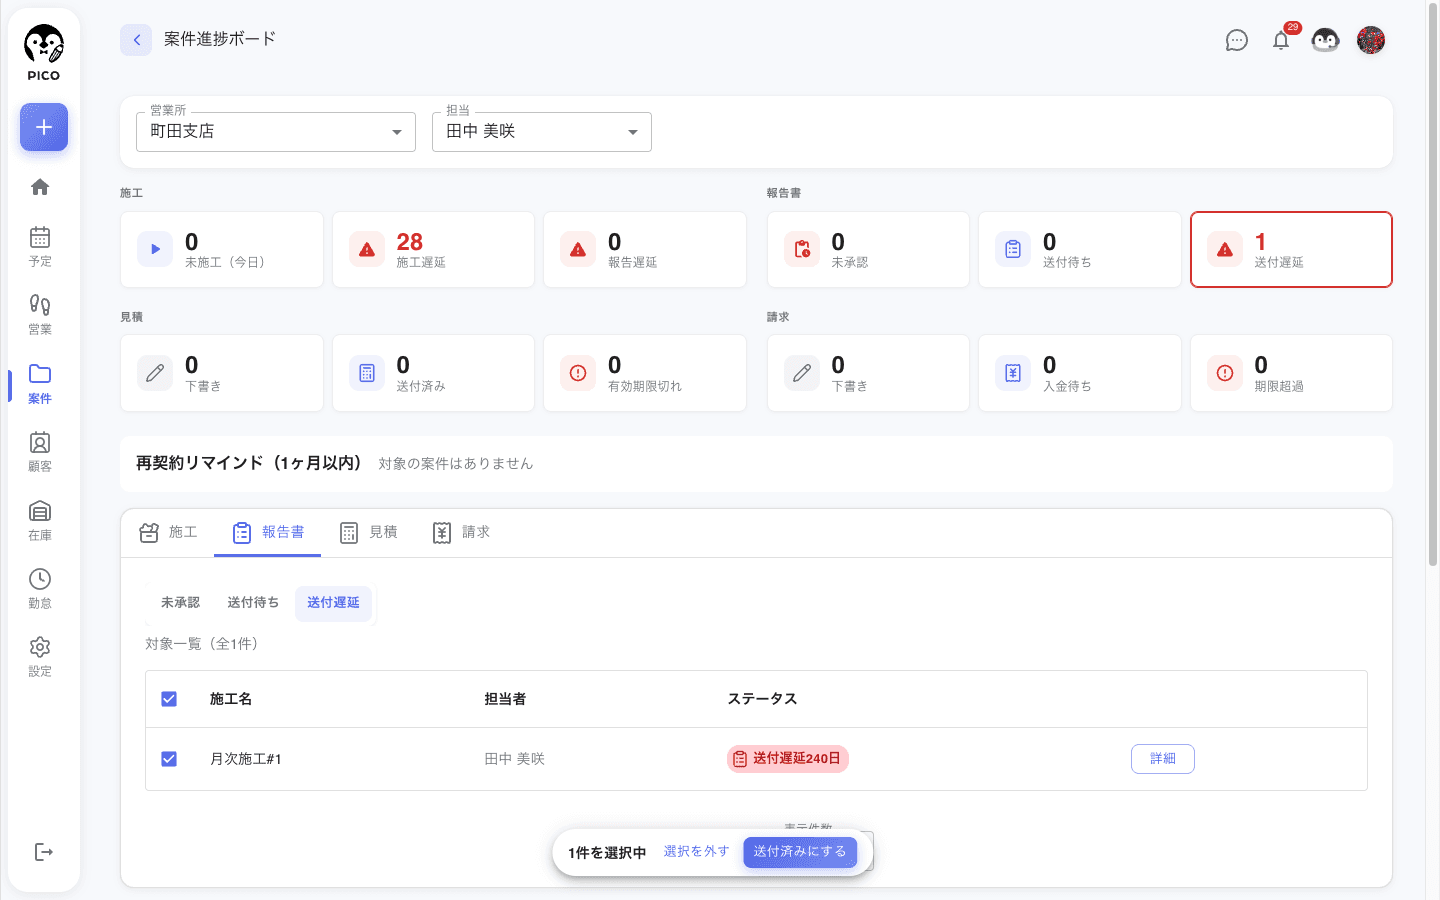Click 送付済みにする button
Image resolution: width=1440 pixels, height=900 pixels.
point(800,852)
